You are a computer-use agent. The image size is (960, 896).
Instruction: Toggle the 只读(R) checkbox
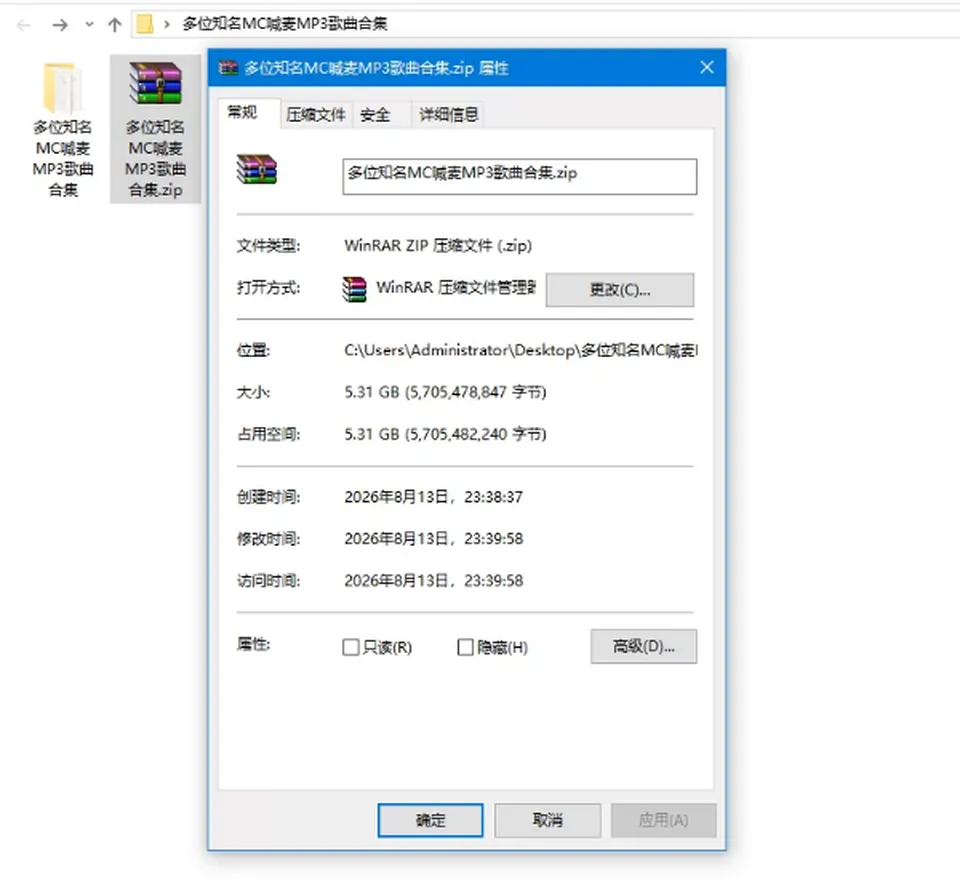coord(351,647)
